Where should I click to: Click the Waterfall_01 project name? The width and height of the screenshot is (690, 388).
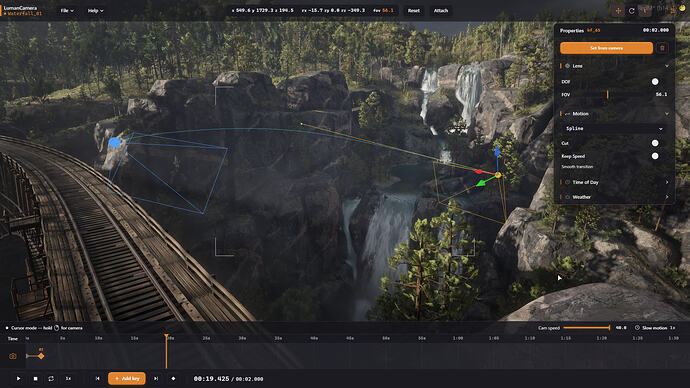(25, 14)
